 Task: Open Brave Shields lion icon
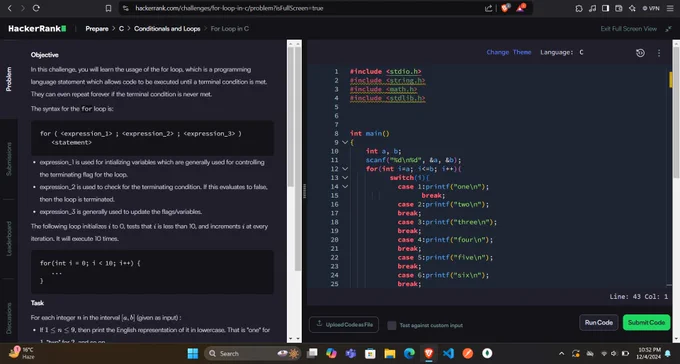[505, 8]
